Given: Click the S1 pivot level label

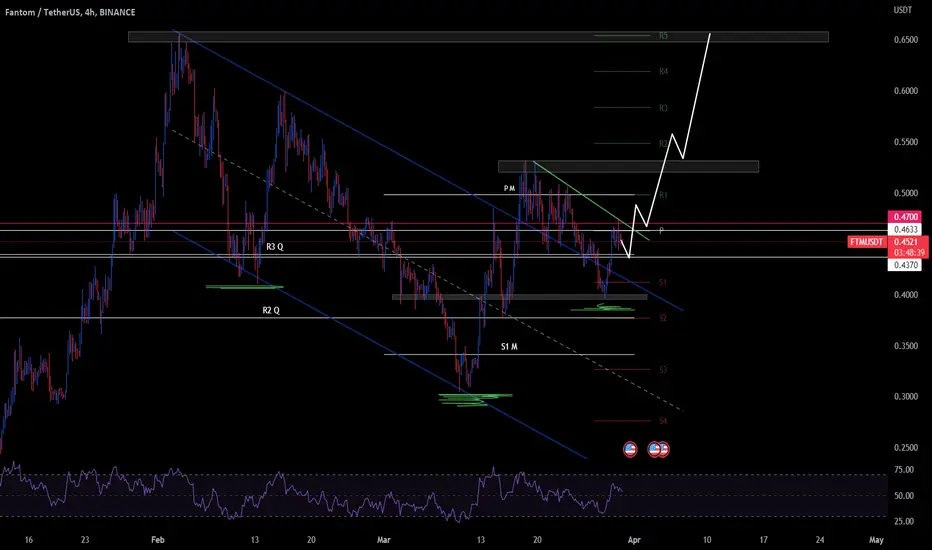Looking at the screenshot, I should (x=663, y=282).
